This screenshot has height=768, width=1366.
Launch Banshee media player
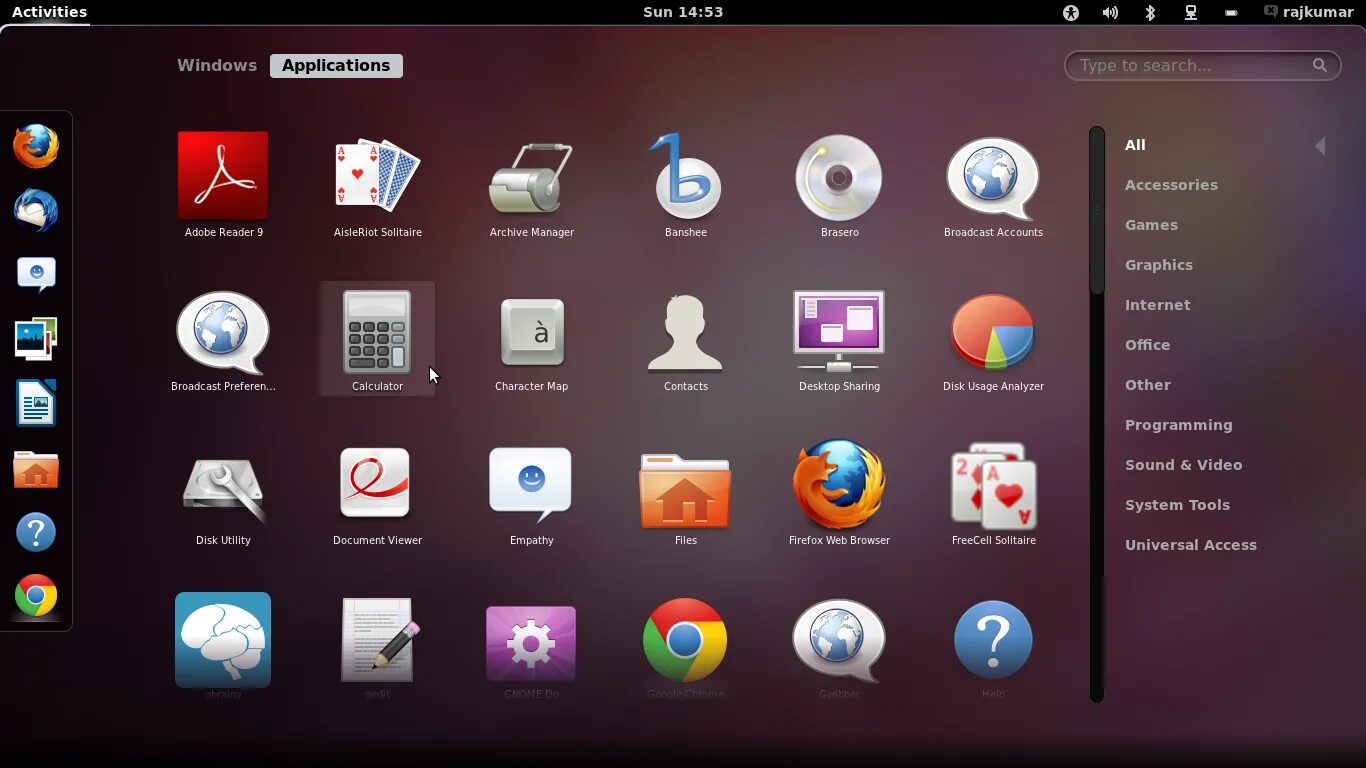click(x=685, y=185)
